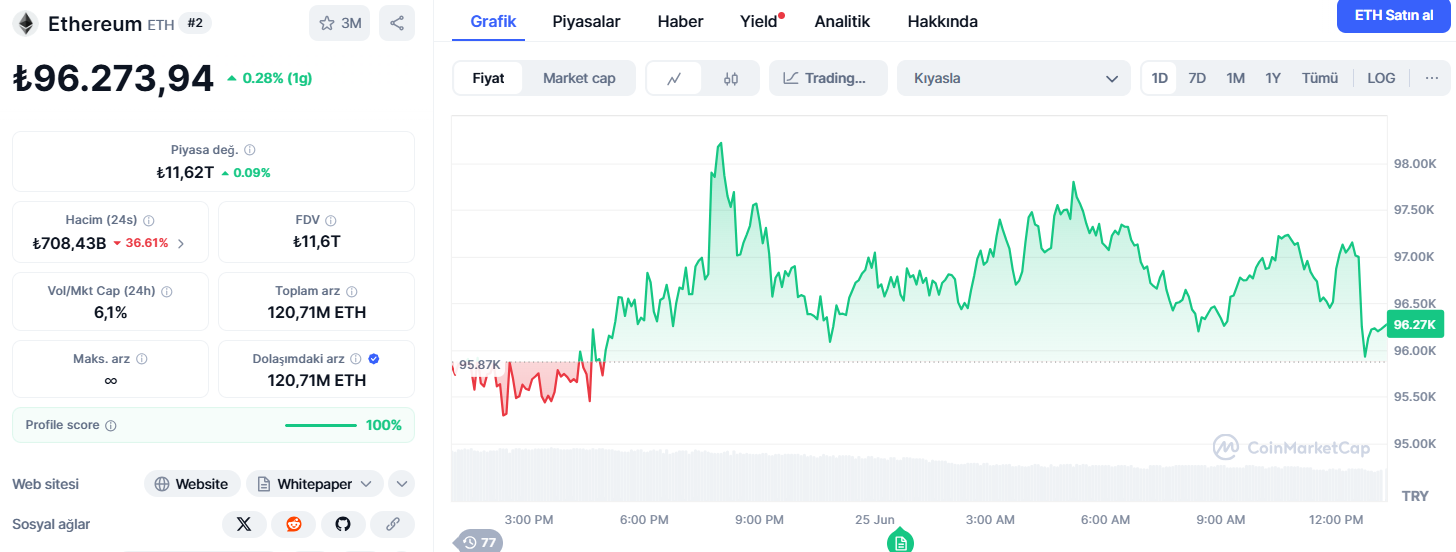Click the ₺11,62T market cap value

(185, 172)
